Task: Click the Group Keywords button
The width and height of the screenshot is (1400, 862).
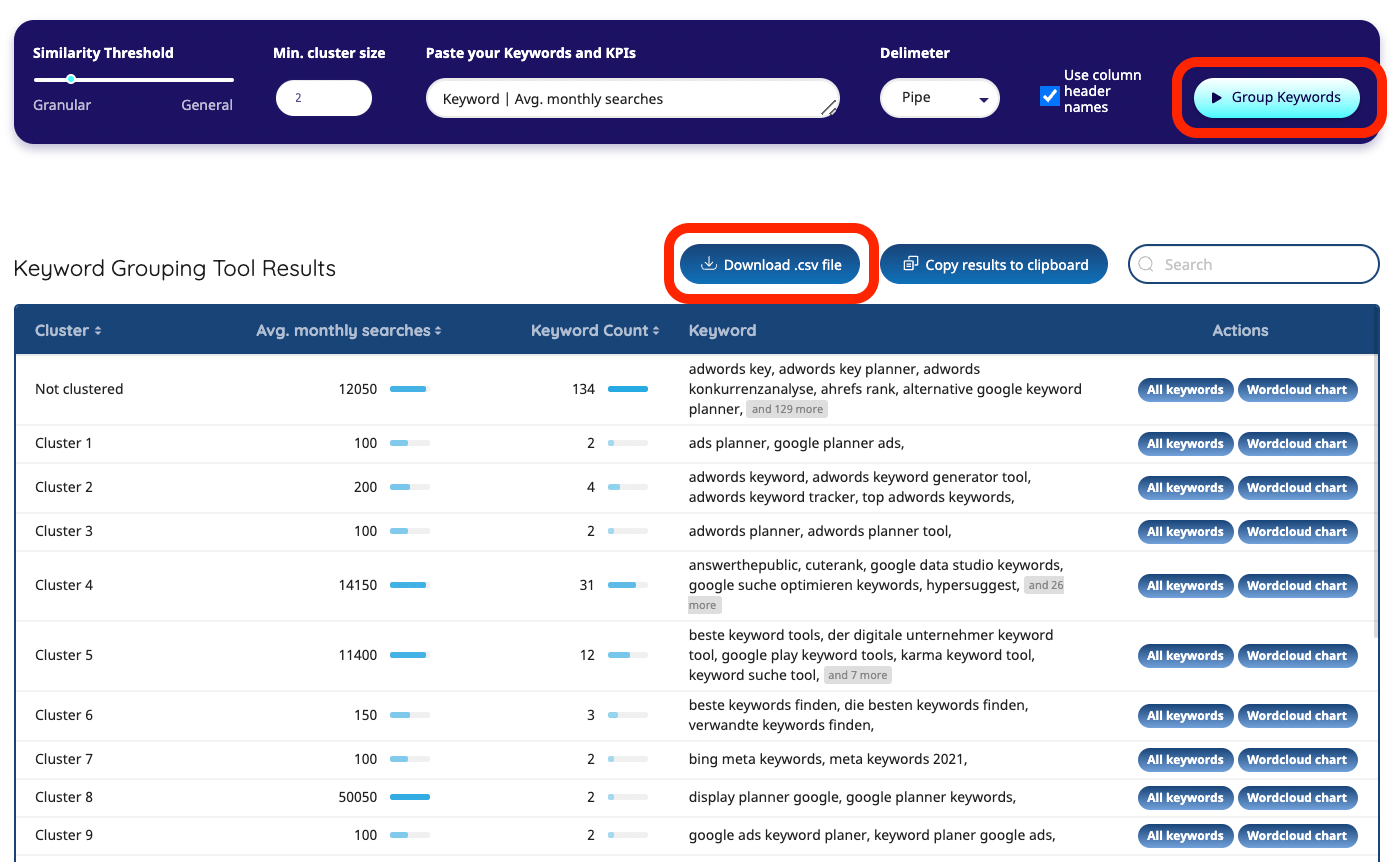Action: [1277, 98]
